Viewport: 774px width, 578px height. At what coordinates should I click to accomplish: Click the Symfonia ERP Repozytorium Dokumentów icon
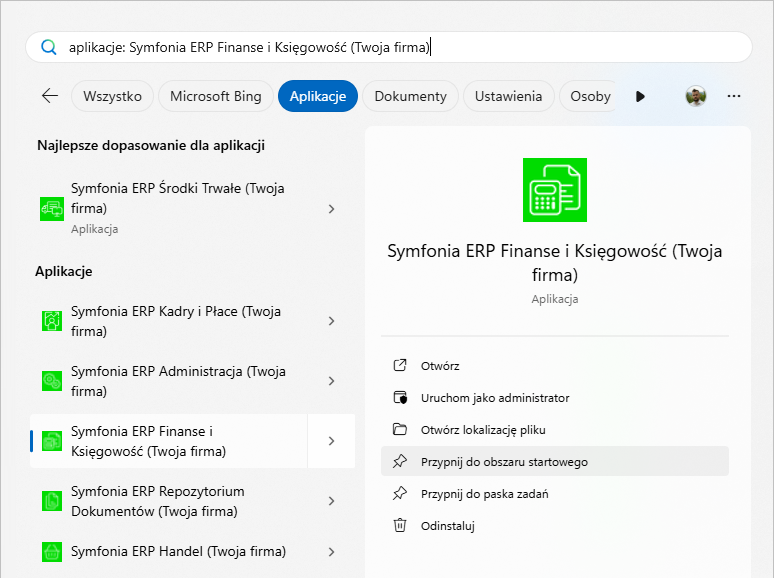tap(51, 501)
